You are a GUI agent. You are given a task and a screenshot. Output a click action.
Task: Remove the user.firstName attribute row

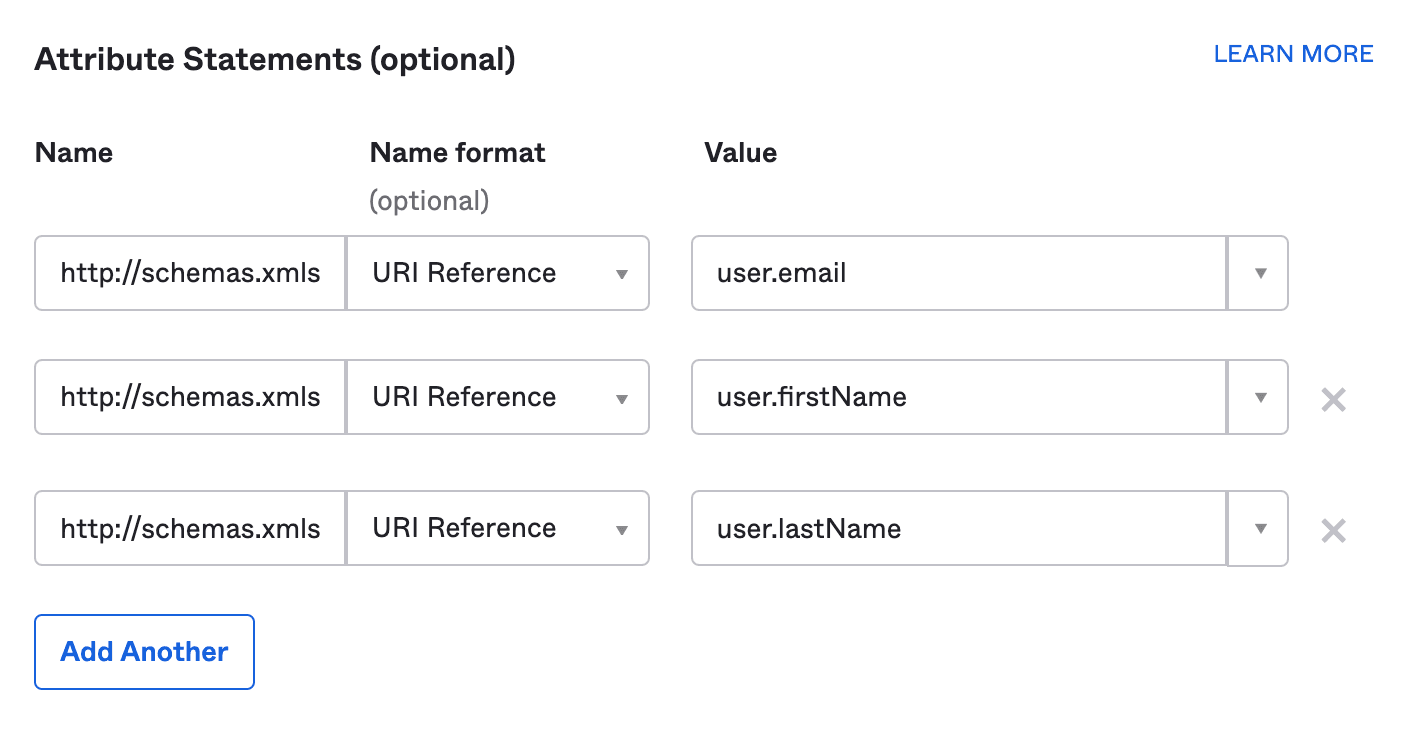coord(1333,400)
